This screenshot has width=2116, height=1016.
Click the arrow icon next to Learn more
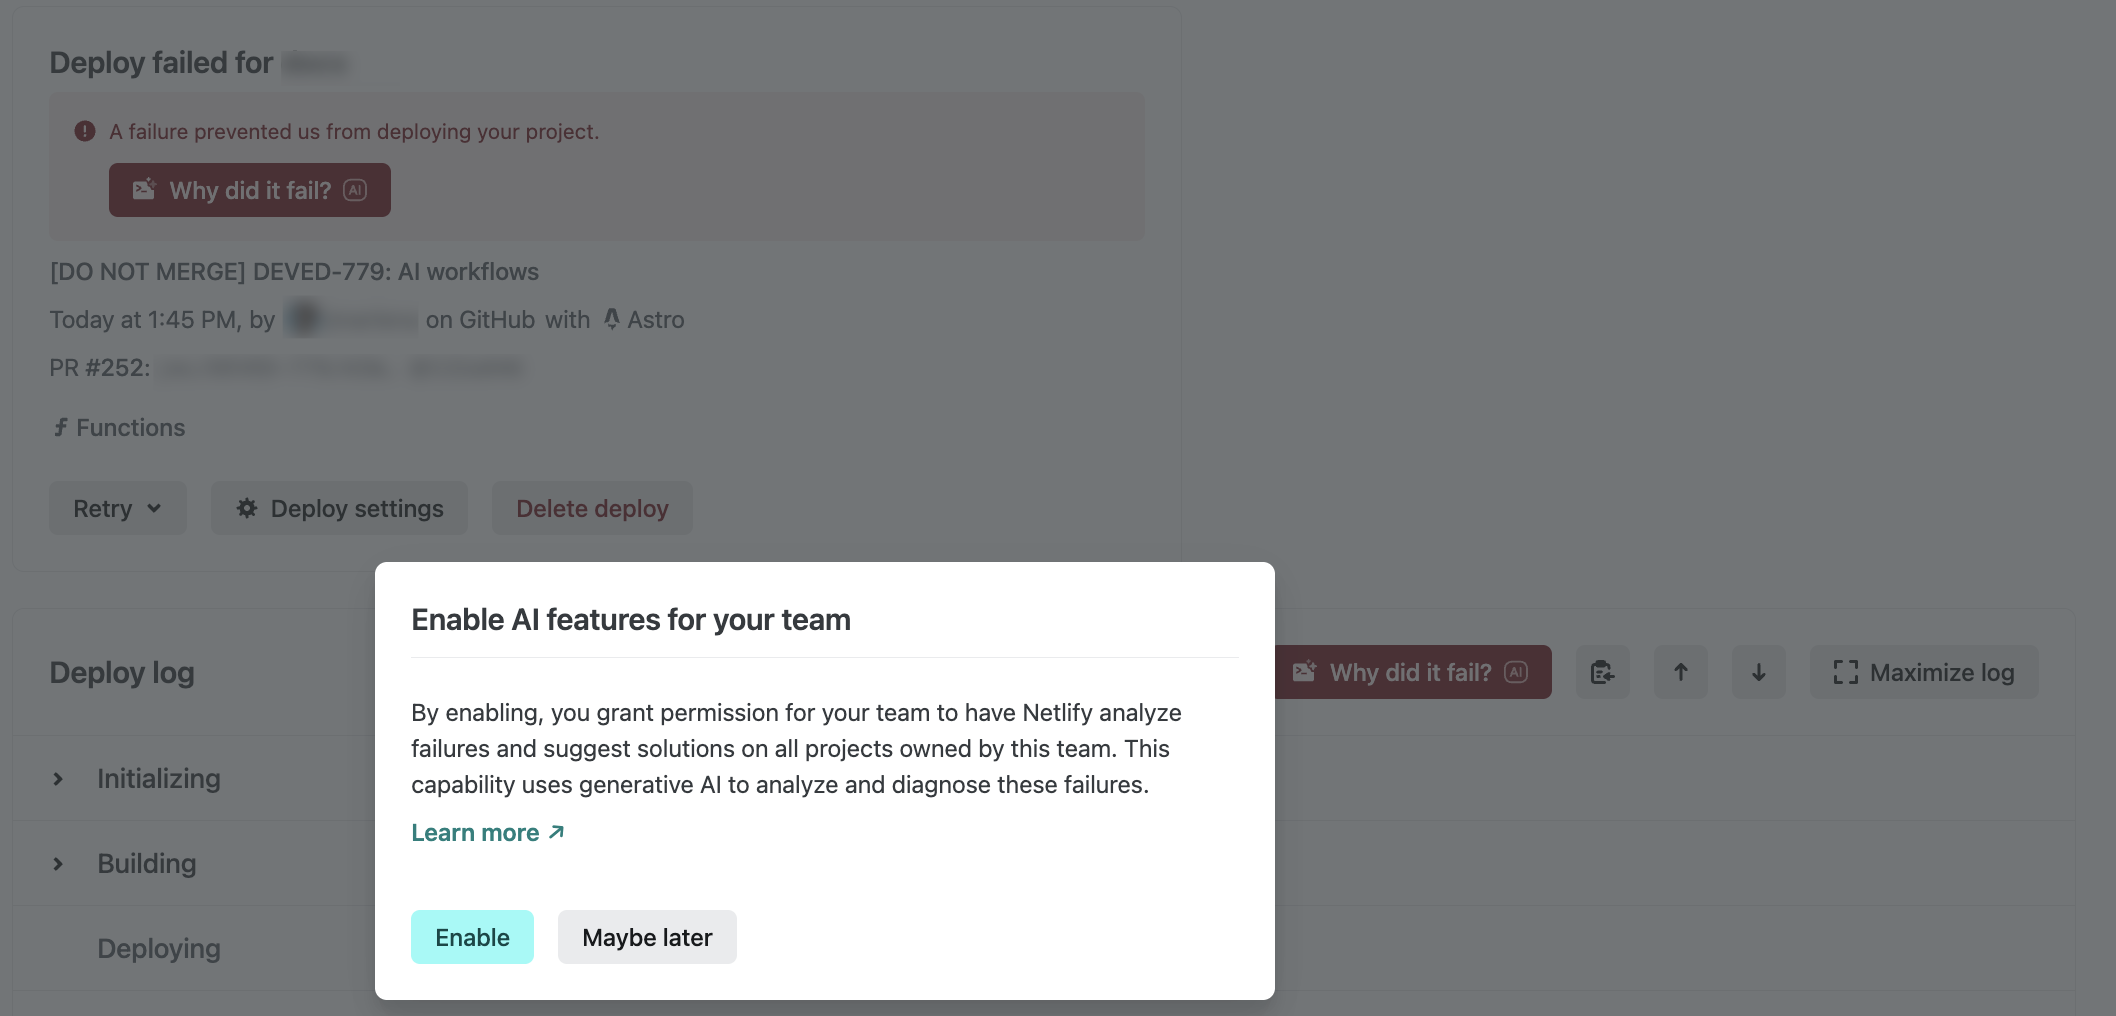click(x=557, y=832)
